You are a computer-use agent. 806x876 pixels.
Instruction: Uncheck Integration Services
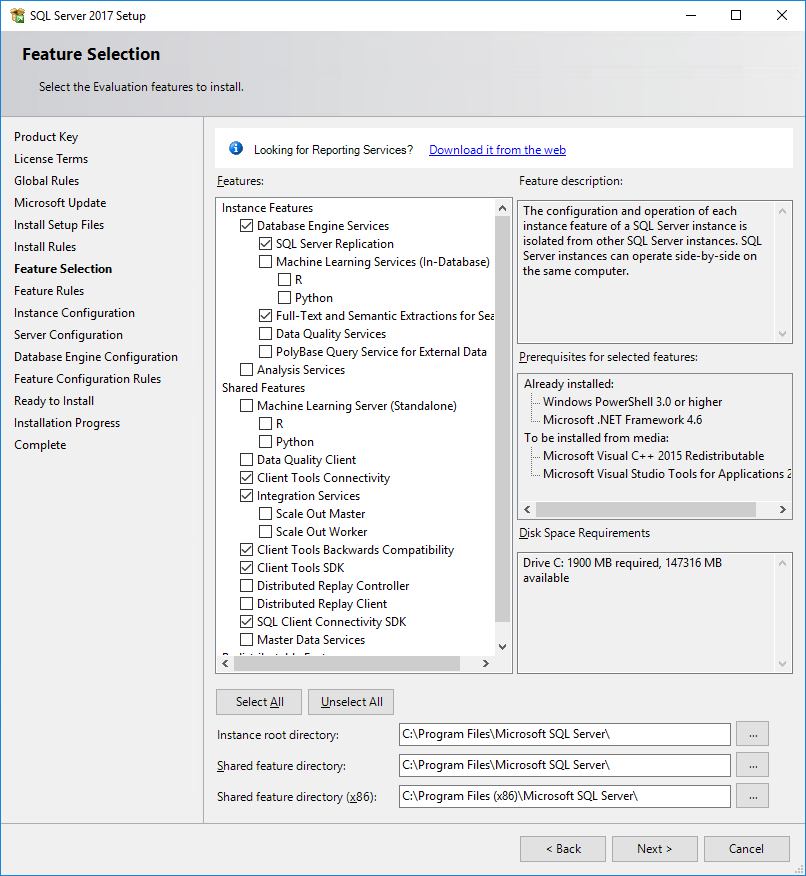click(x=246, y=496)
